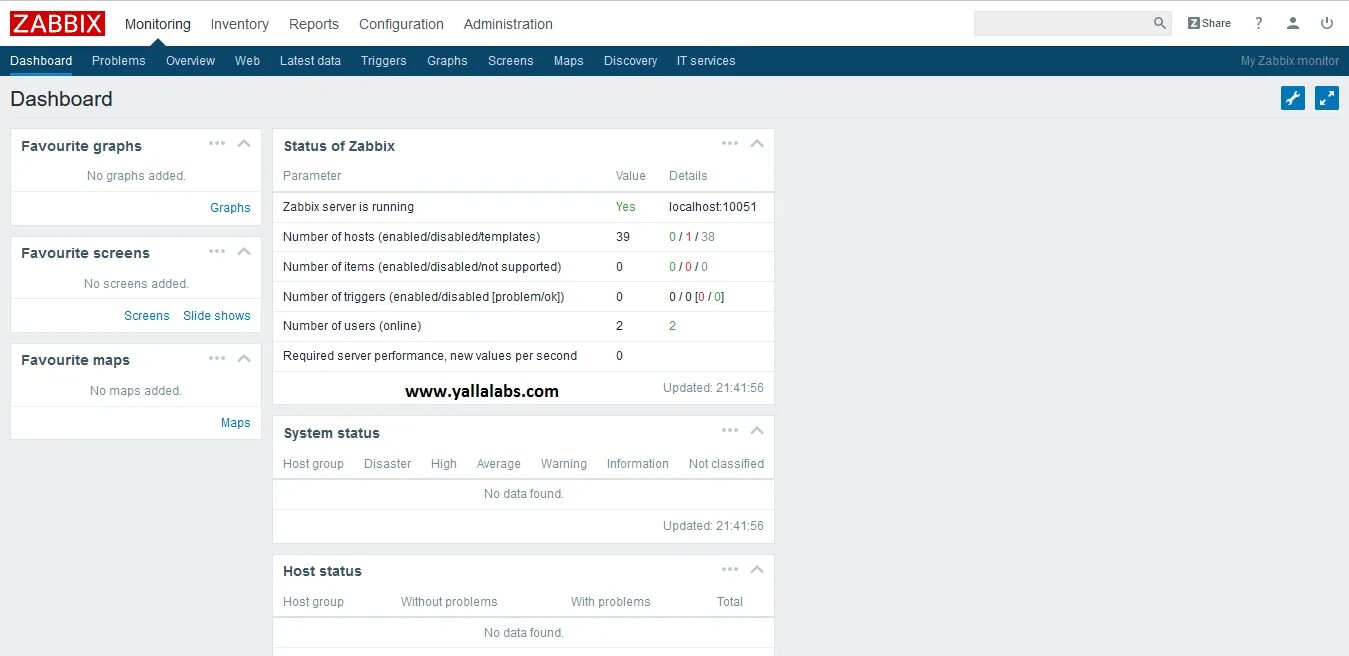Click 'My Zabbix monitor' text

pos(1290,61)
